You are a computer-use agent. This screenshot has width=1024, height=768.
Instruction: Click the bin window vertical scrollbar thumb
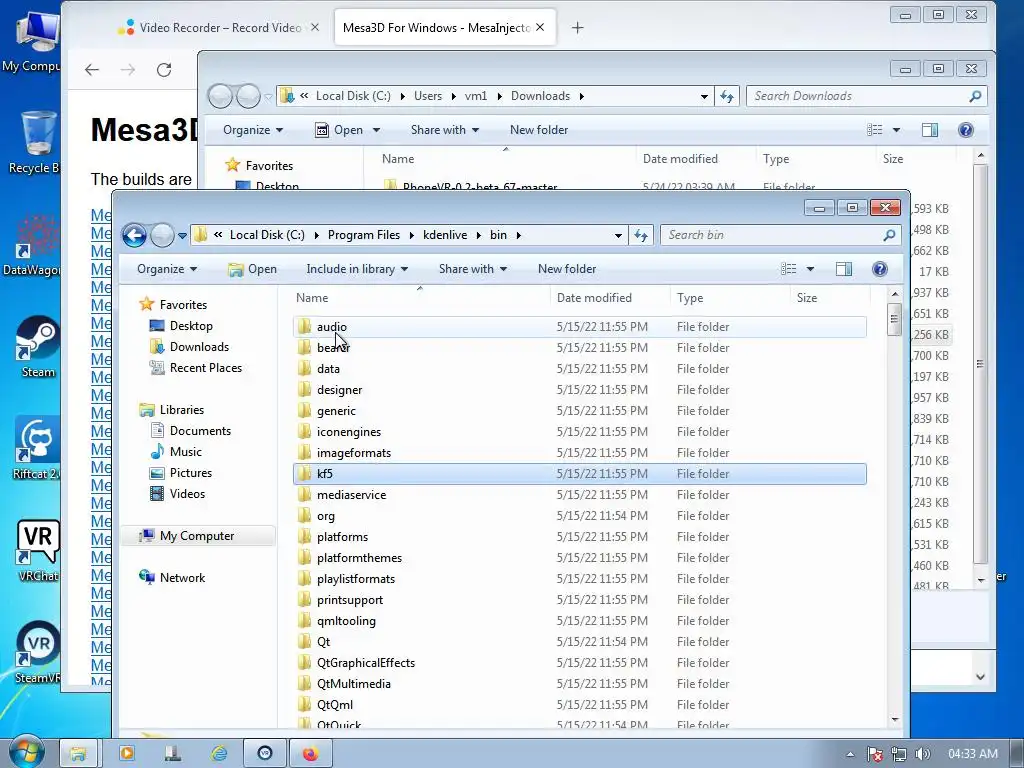[895, 320]
